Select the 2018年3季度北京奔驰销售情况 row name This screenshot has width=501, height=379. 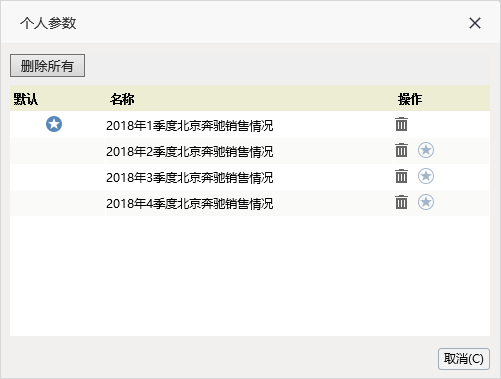tap(190, 178)
